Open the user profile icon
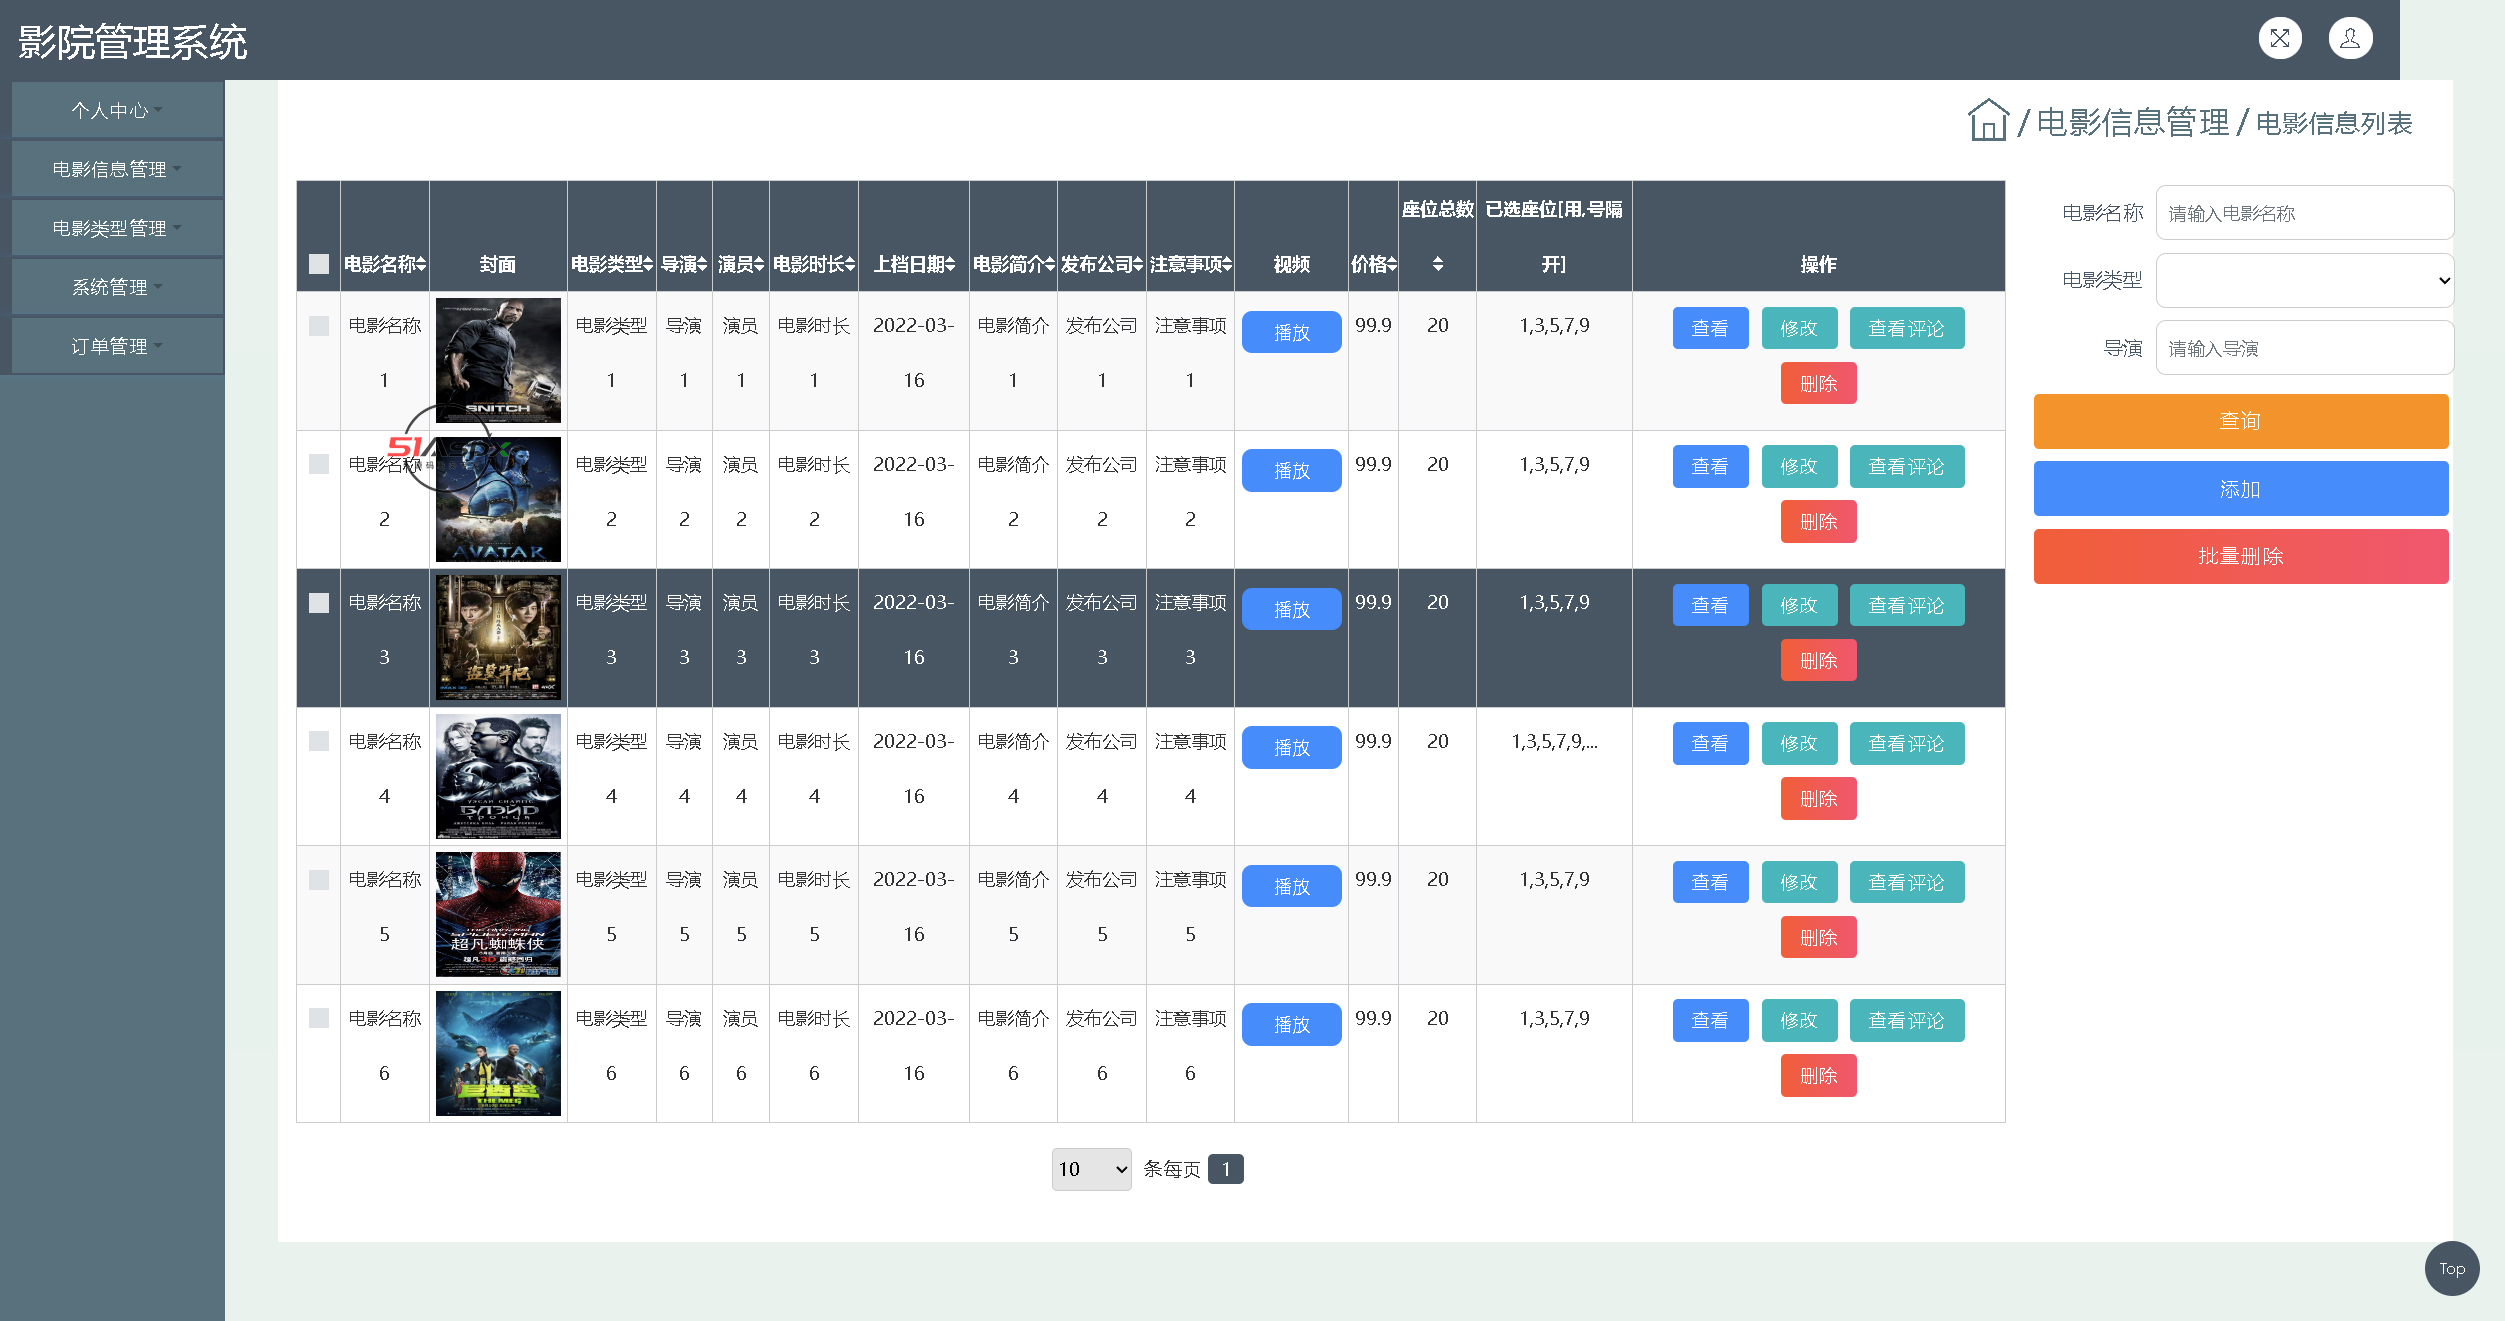Screen dimensions: 2505x1321 2349,38
